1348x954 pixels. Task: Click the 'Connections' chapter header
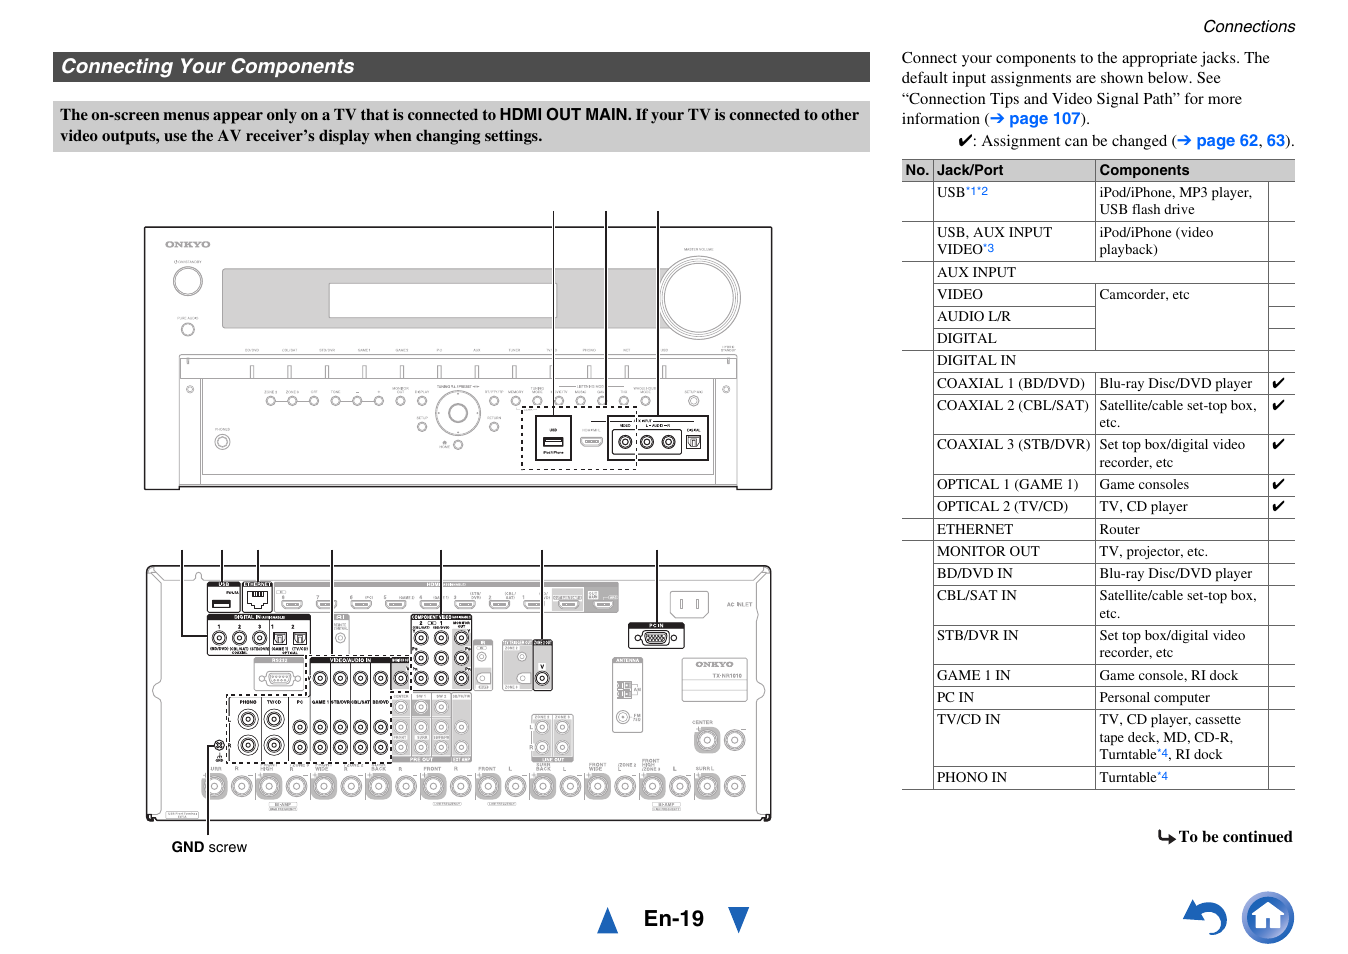click(x=1248, y=27)
